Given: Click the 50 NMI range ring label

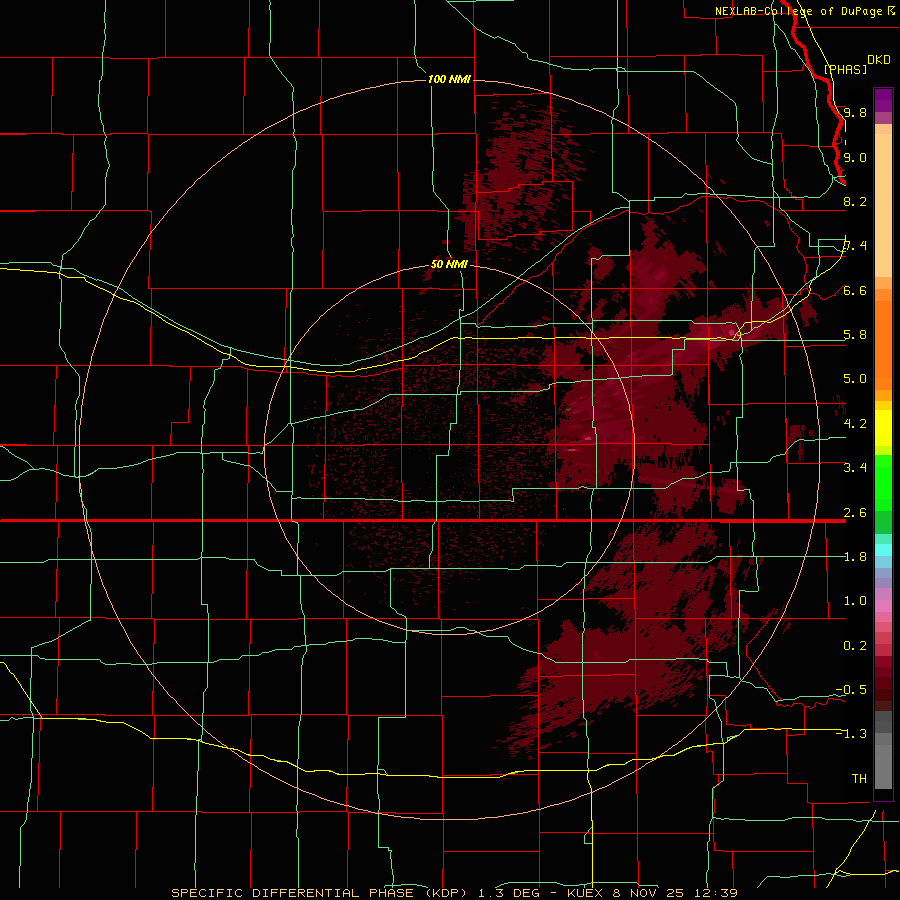Looking at the screenshot, I should coord(449,265).
